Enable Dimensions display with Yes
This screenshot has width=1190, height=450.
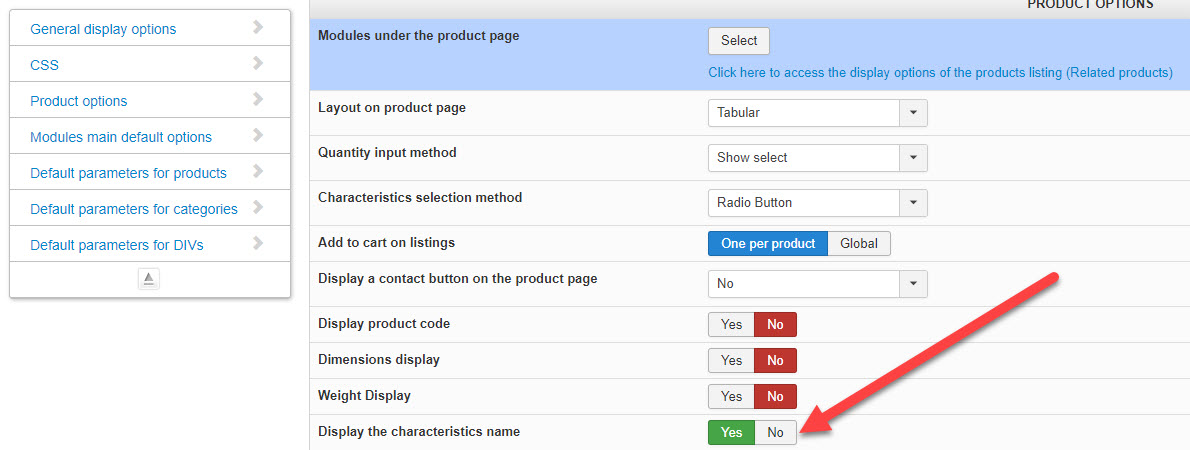pyautogui.click(x=731, y=360)
